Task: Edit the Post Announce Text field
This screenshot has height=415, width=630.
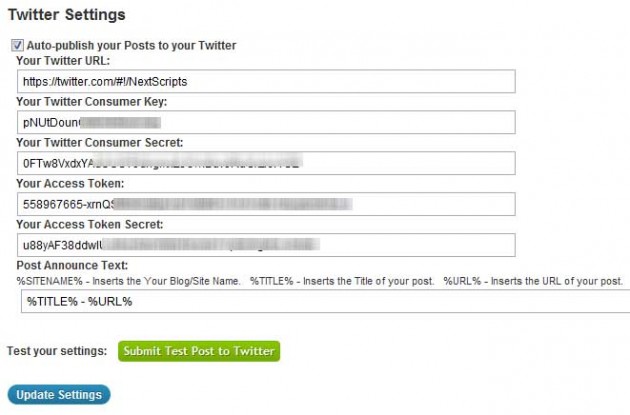Action: [325, 301]
